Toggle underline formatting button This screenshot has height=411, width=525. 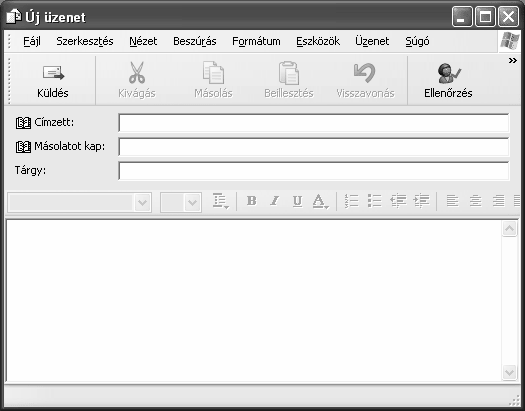[297, 201]
